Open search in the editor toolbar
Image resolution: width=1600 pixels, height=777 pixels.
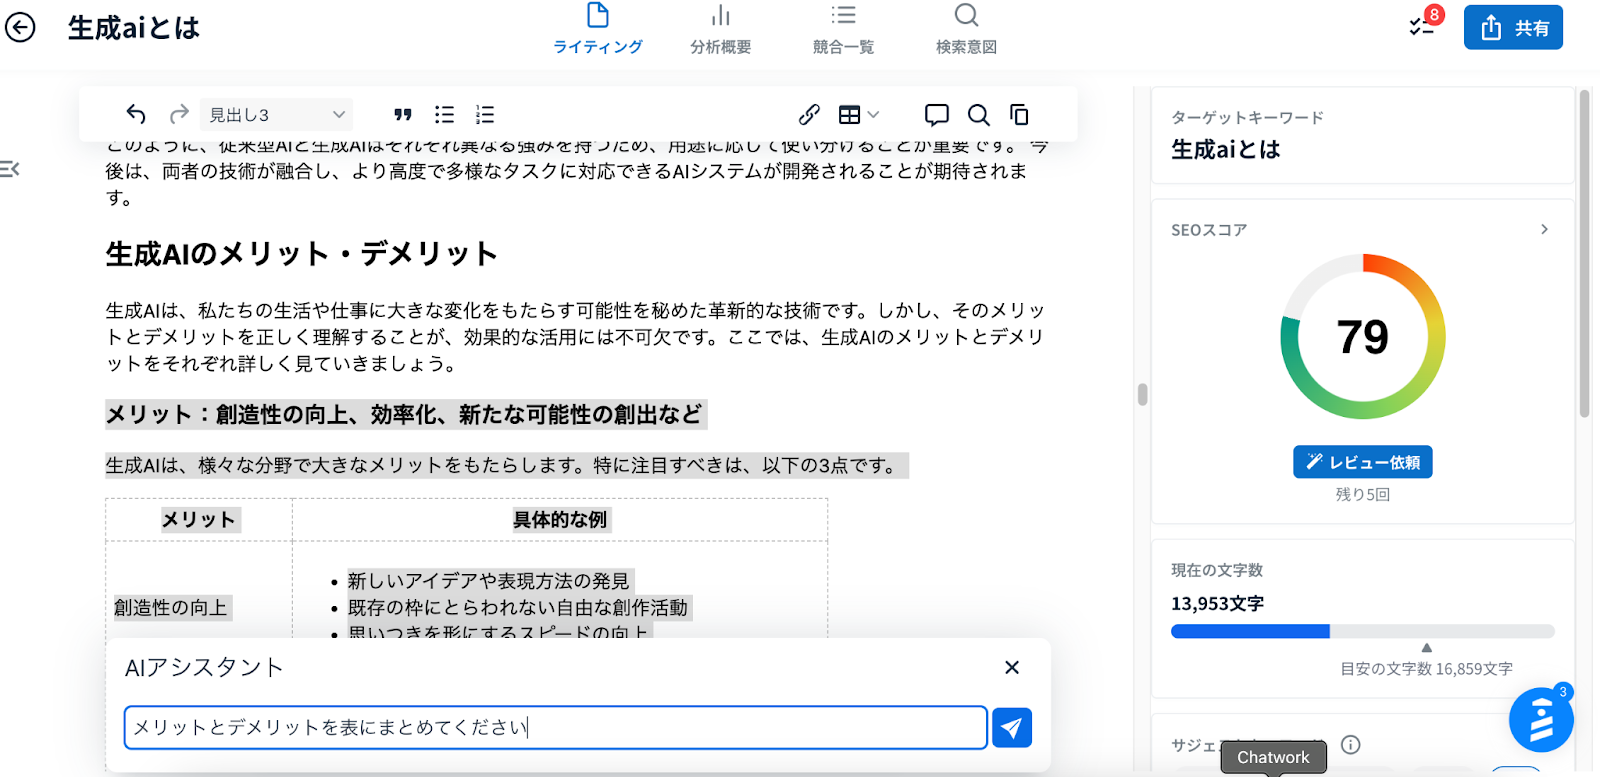[x=979, y=115]
